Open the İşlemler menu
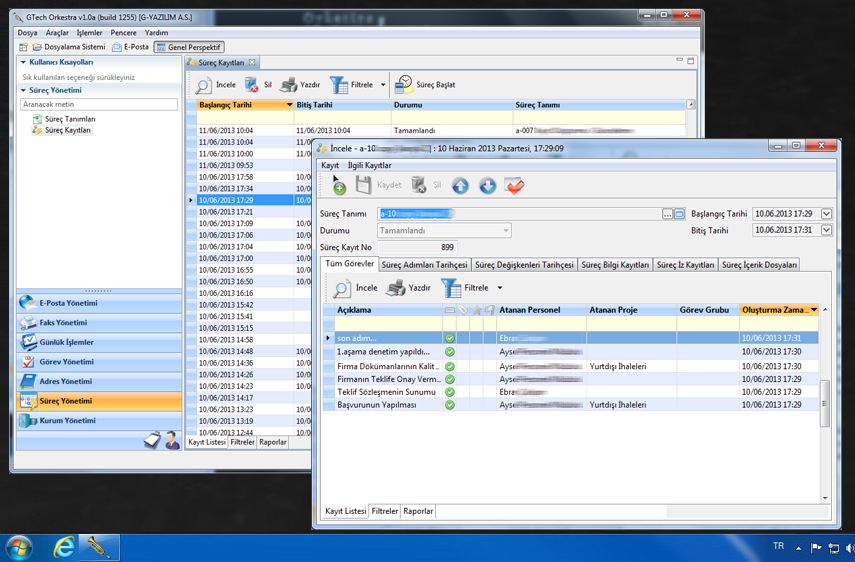The image size is (855, 562). pyautogui.click(x=89, y=33)
